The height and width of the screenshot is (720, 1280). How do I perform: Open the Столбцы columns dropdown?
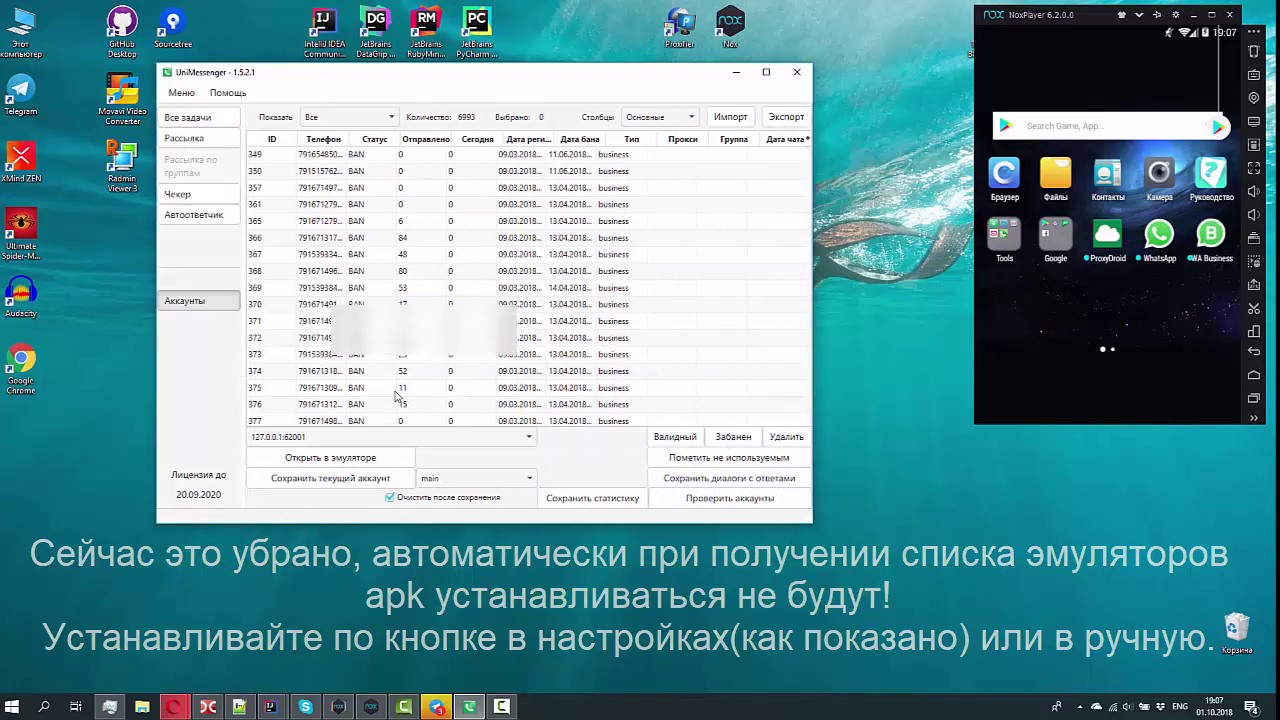tap(659, 117)
